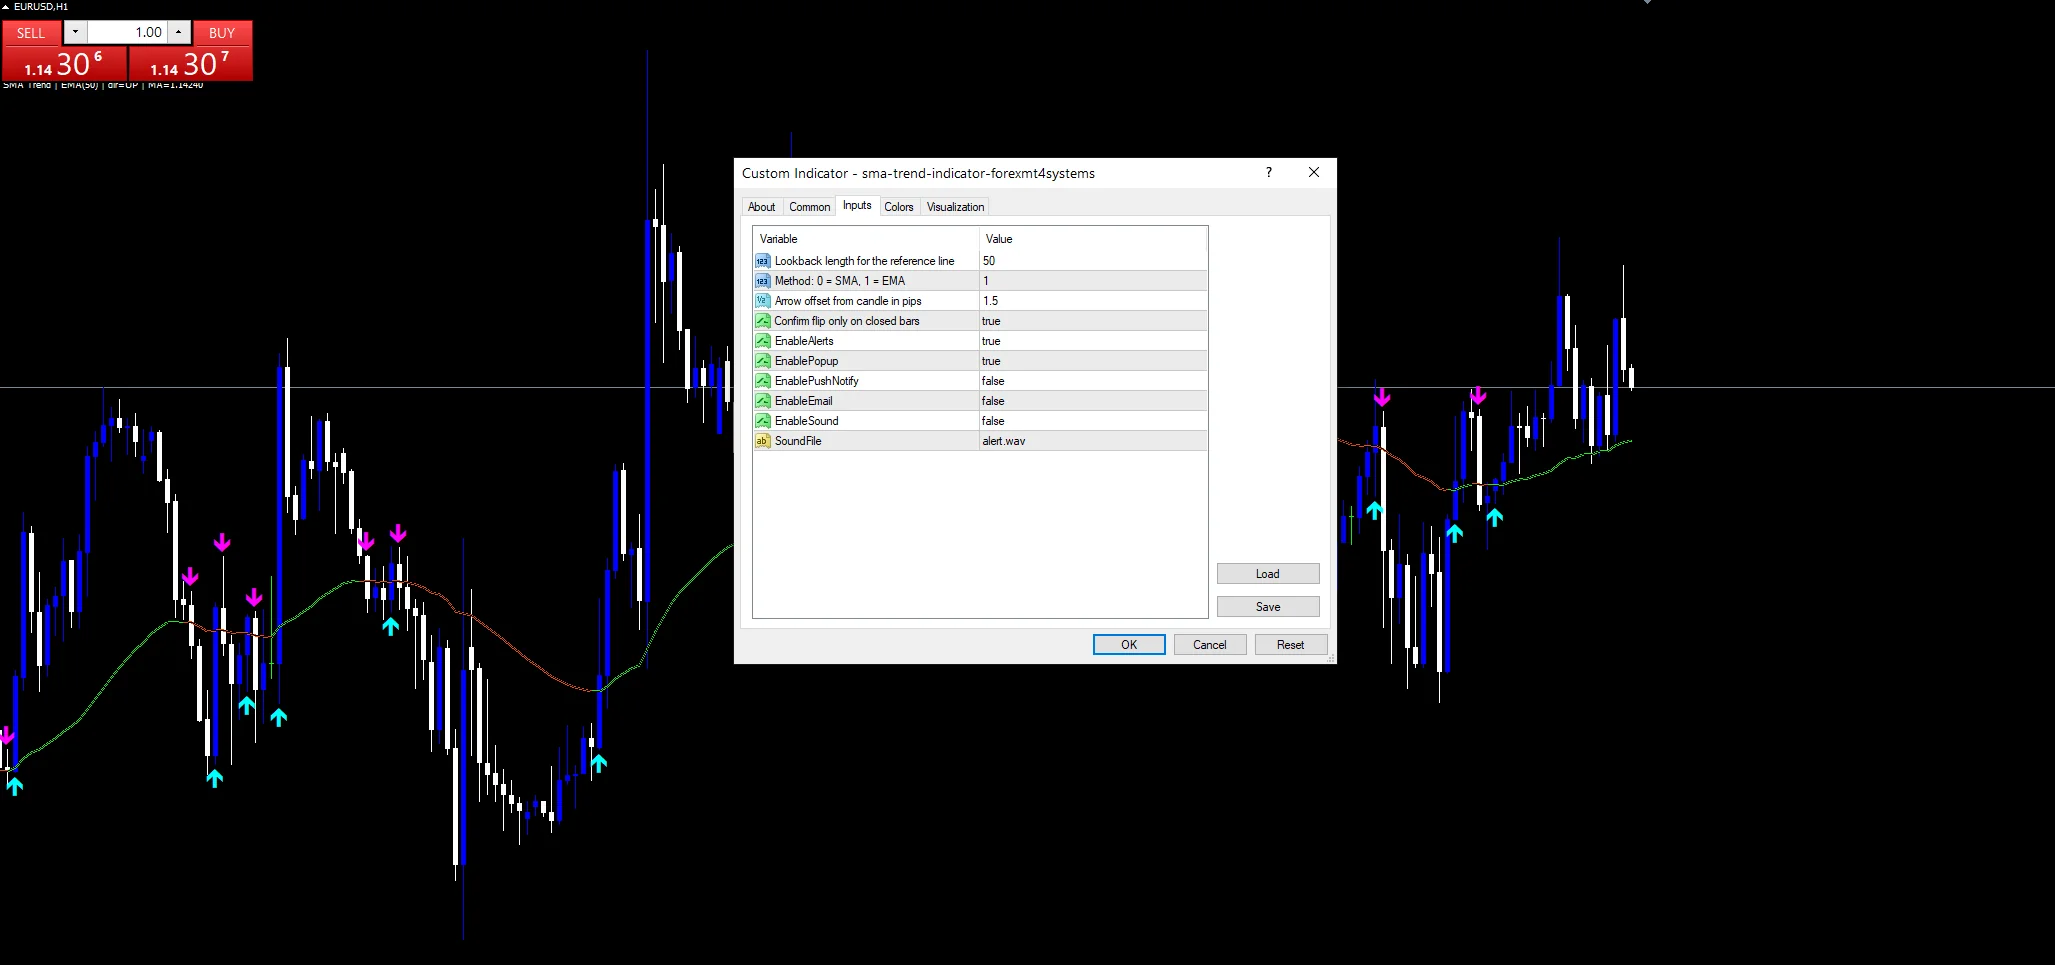Screen dimensions: 2055x965
Task: Increase lot size with the up arrow
Action: point(178,32)
